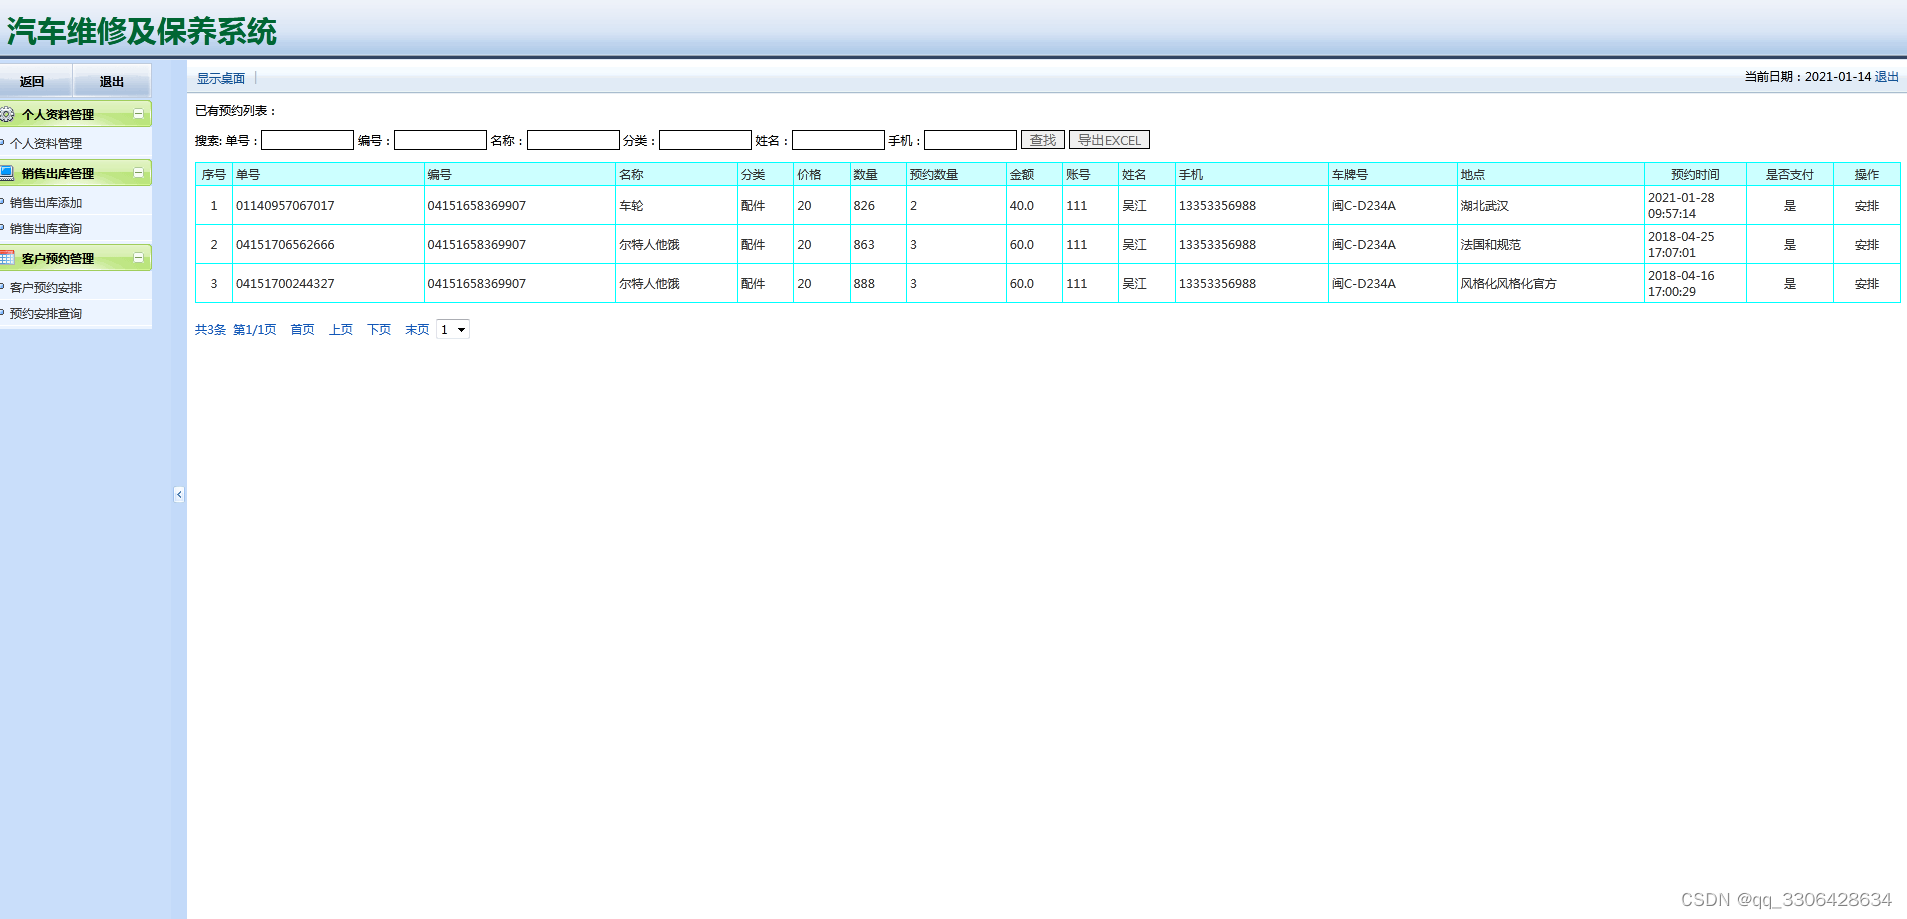Focus the 姓名 search field

click(x=838, y=140)
